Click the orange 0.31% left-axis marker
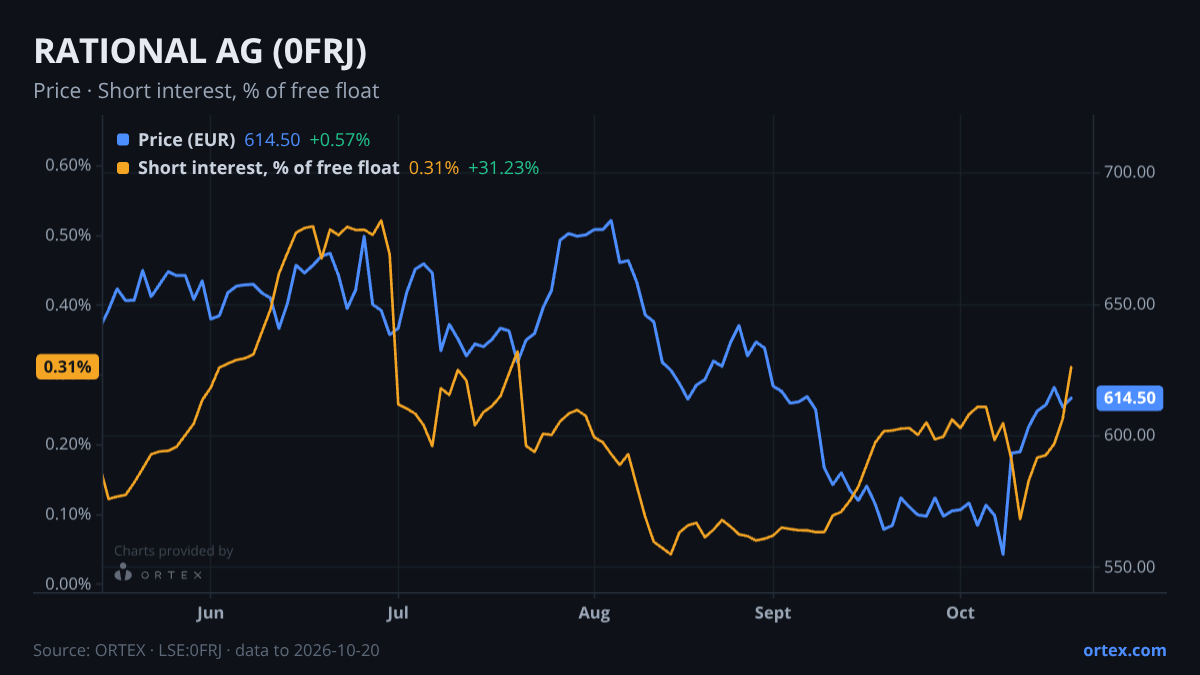 (x=67, y=367)
